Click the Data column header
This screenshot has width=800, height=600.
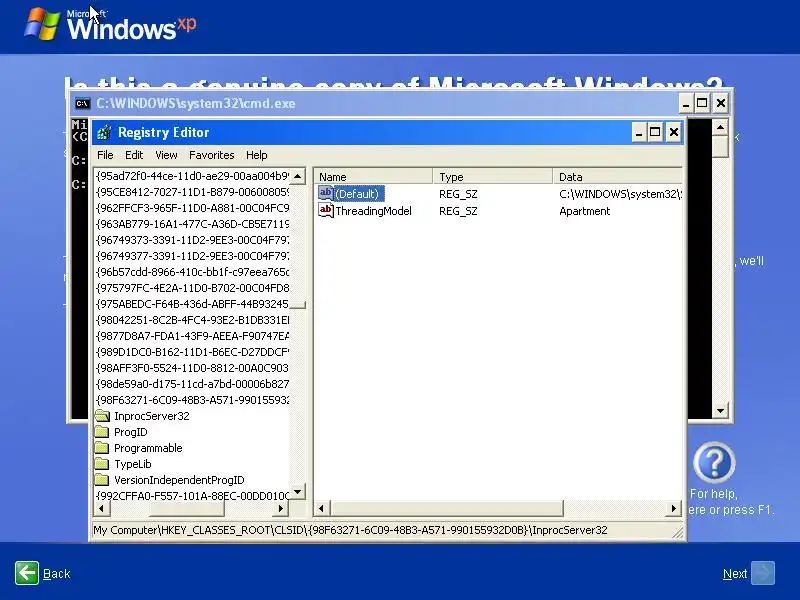click(617, 177)
